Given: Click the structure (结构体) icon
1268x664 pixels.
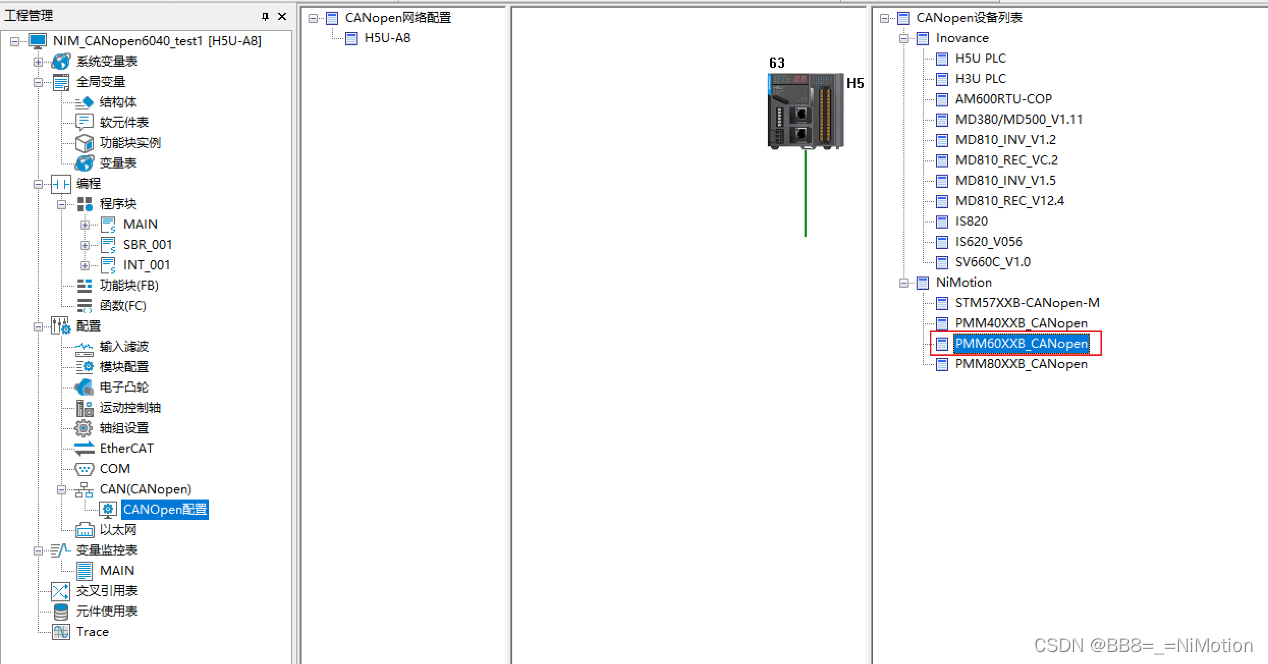Looking at the screenshot, I should pos(84,102).
